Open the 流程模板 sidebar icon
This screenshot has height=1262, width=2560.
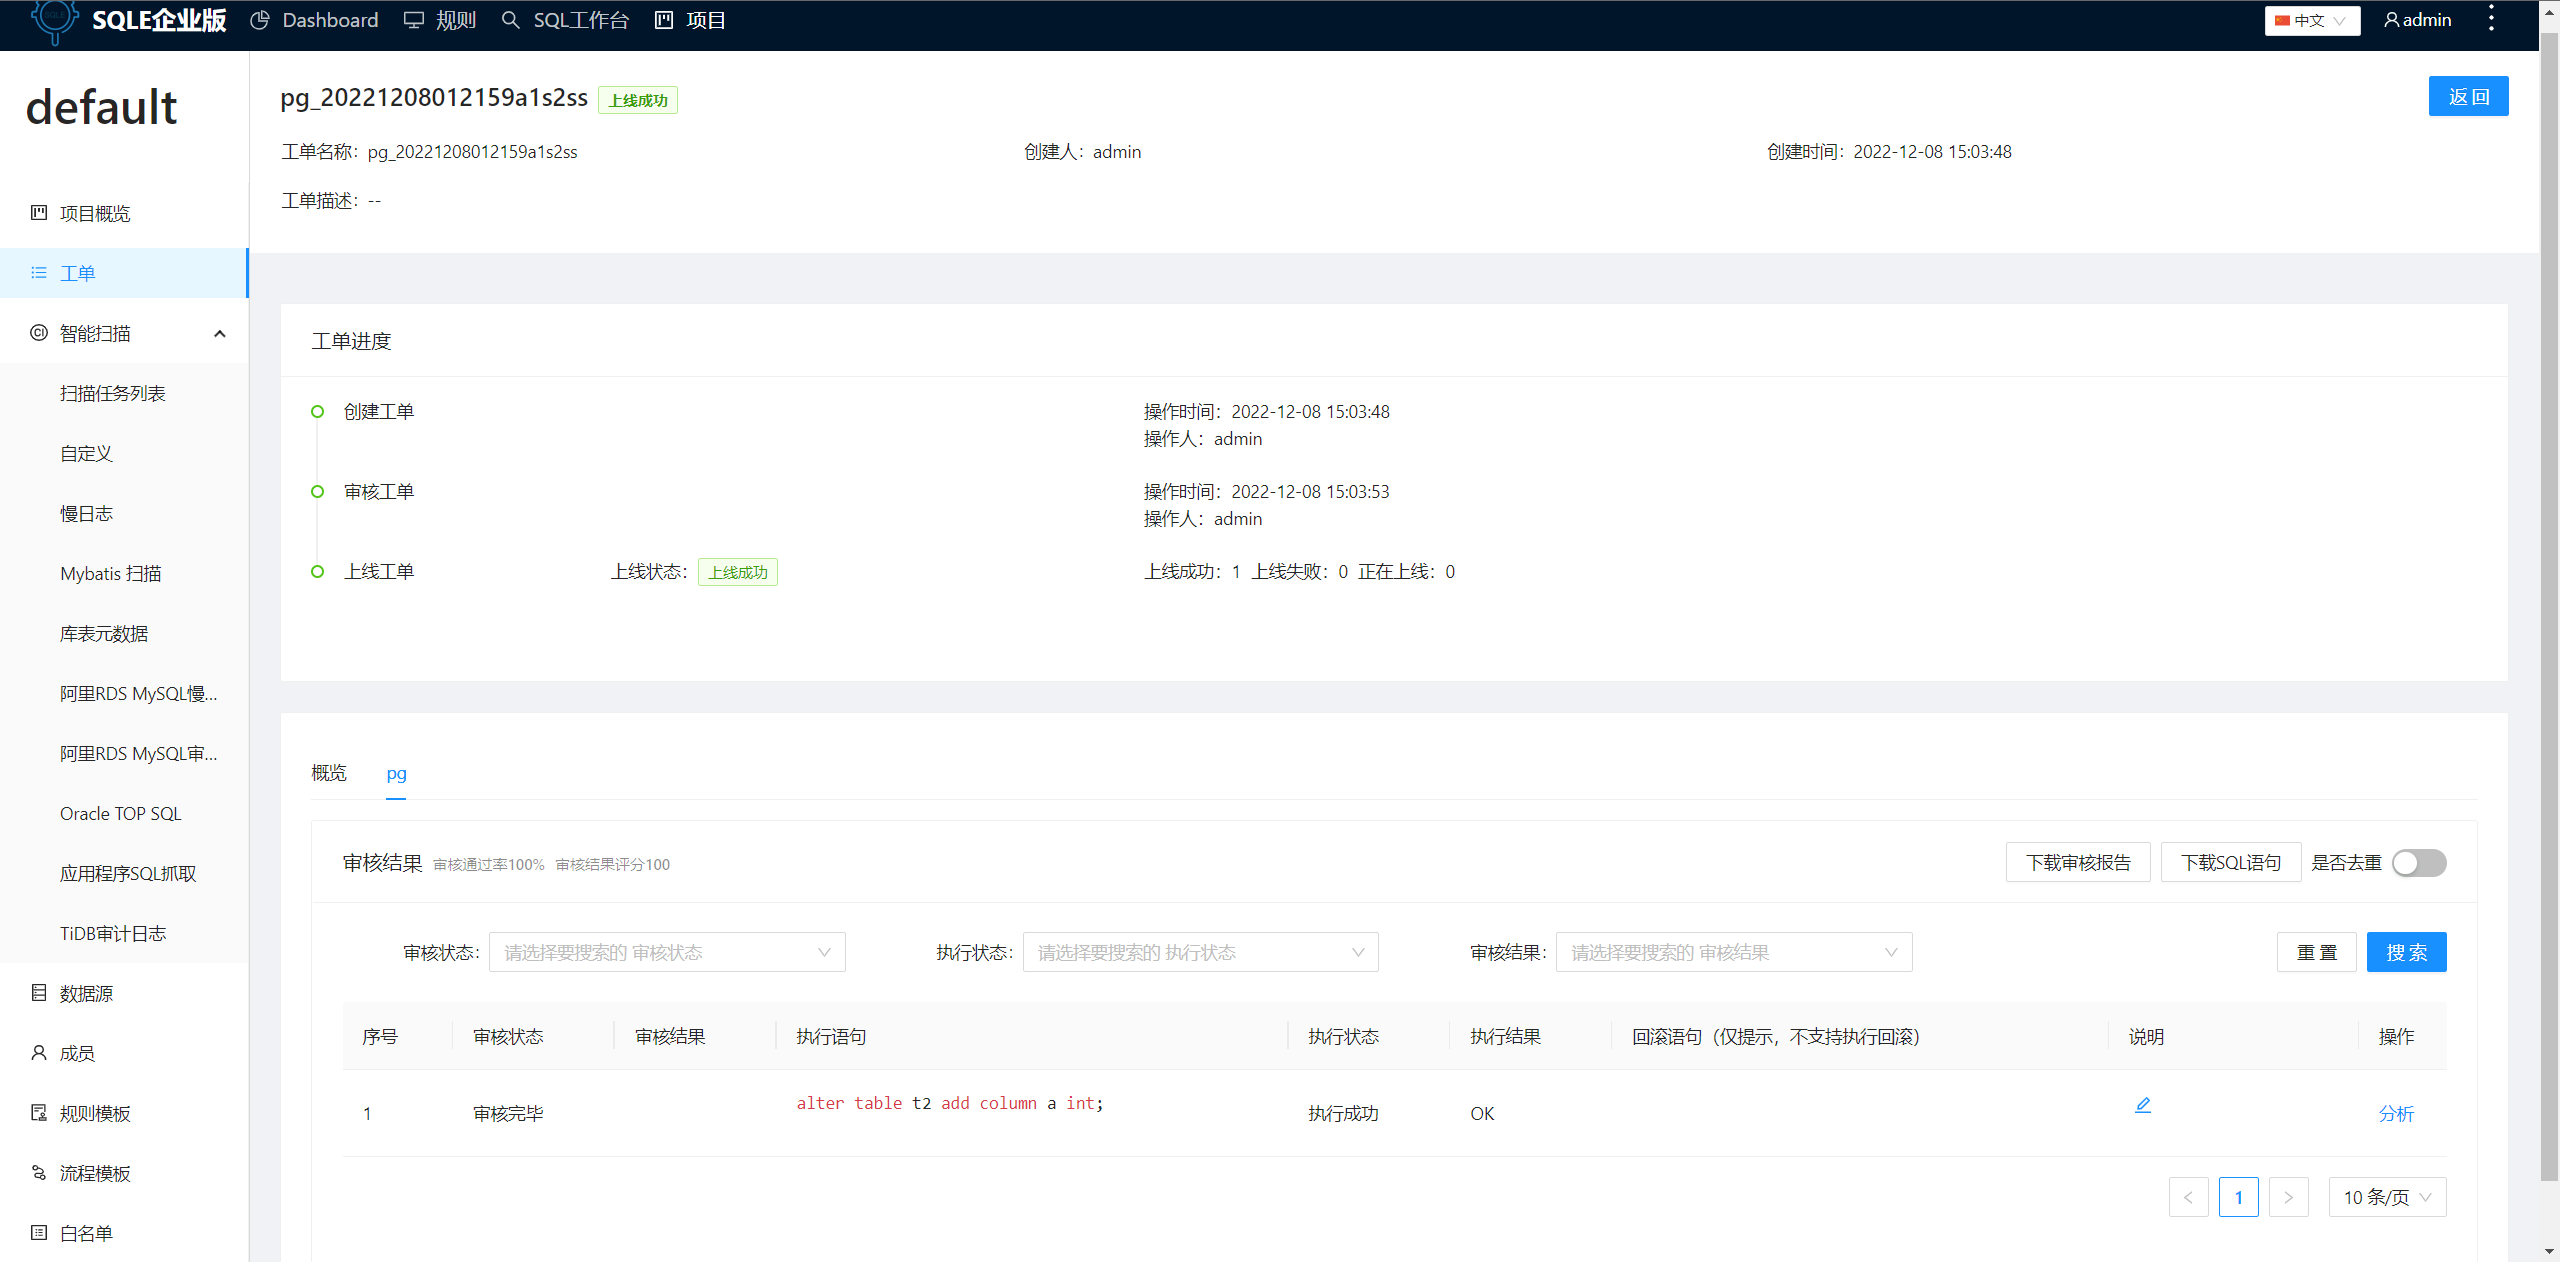pyautogui.click(x=38, y=1172)
